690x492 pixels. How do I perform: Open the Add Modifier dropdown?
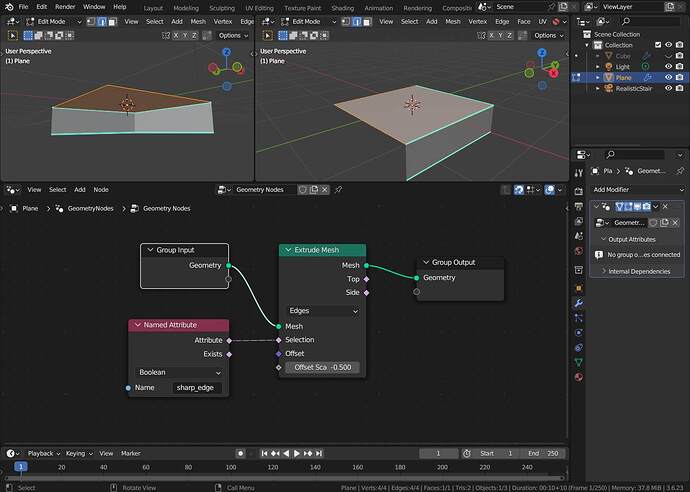coord(637,190)
